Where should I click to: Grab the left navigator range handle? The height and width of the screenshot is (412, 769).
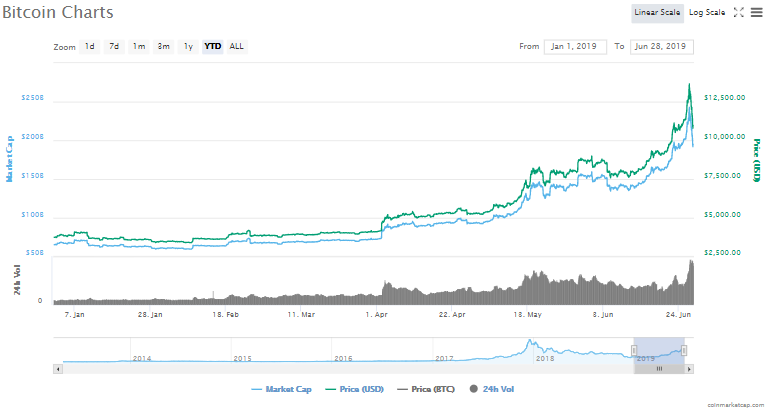[634, 350]
